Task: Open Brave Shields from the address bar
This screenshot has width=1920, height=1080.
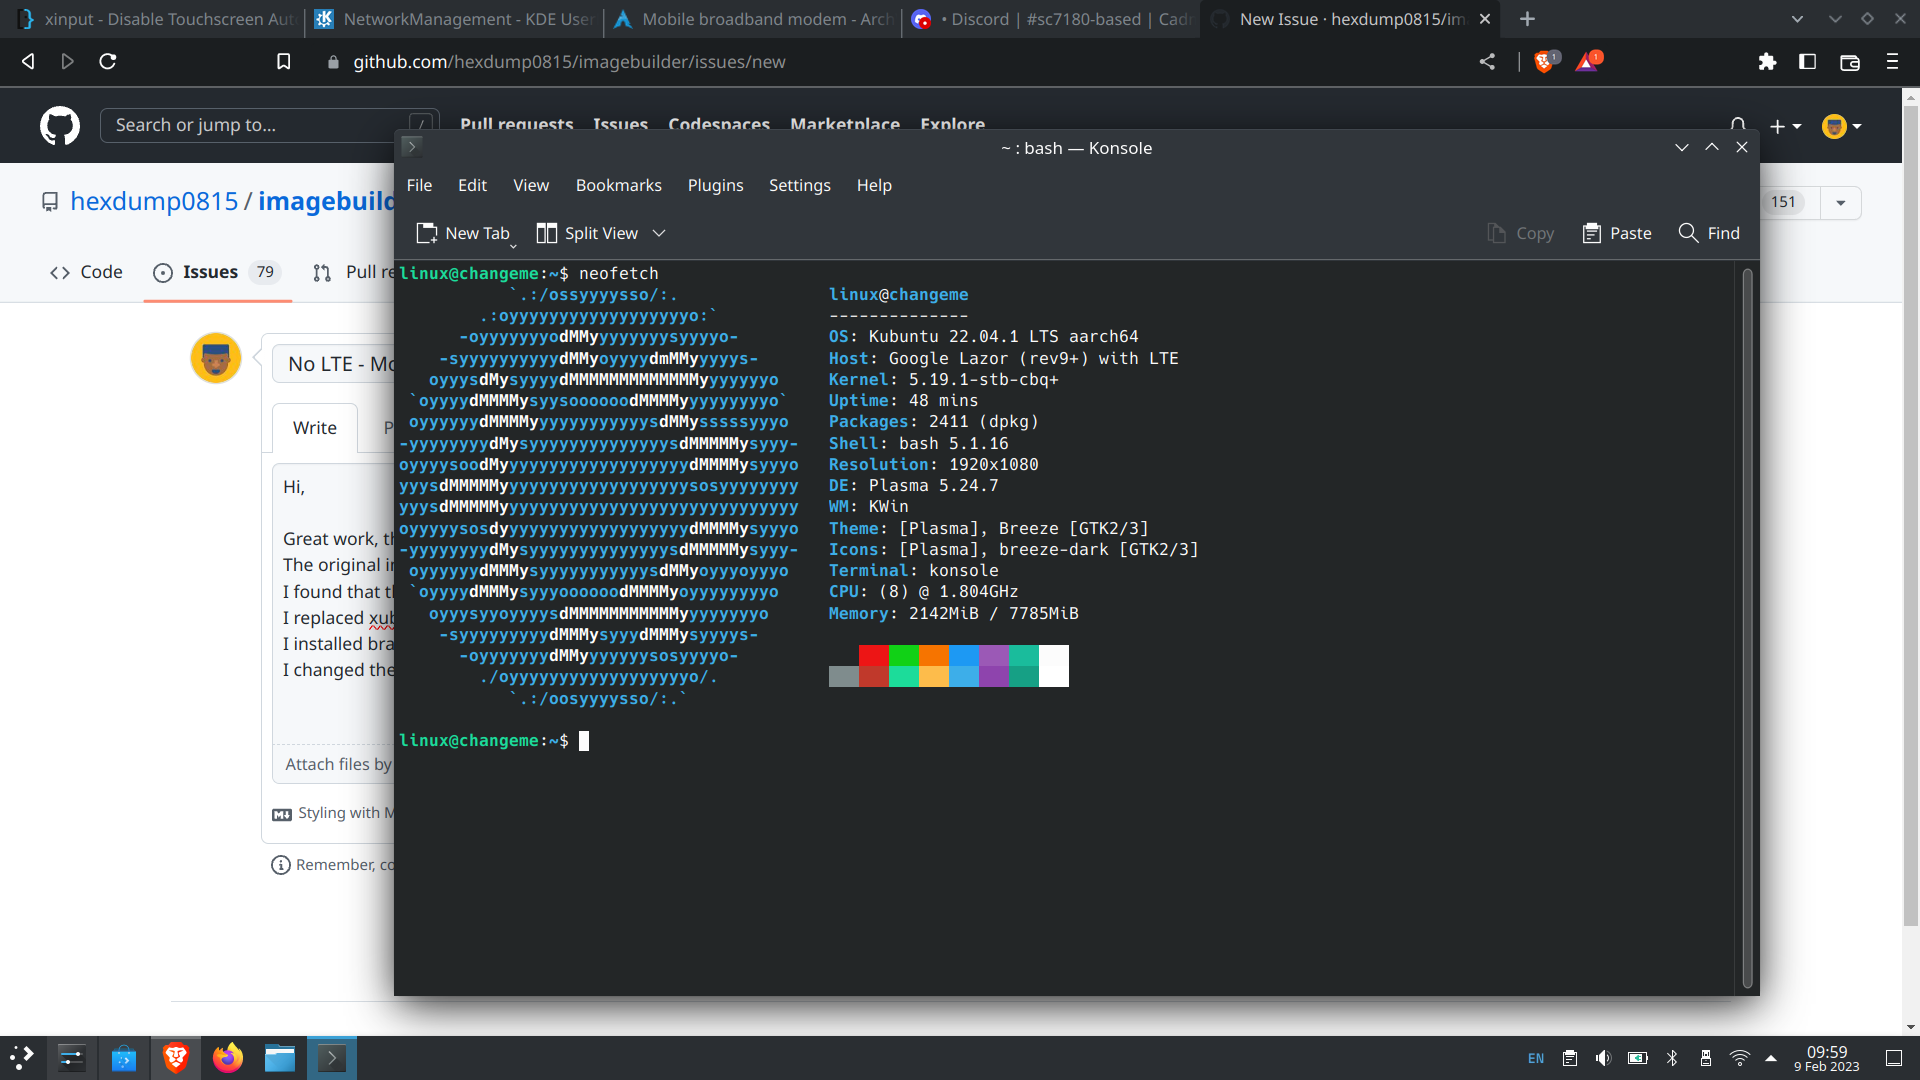Action: pos(1545,61)
